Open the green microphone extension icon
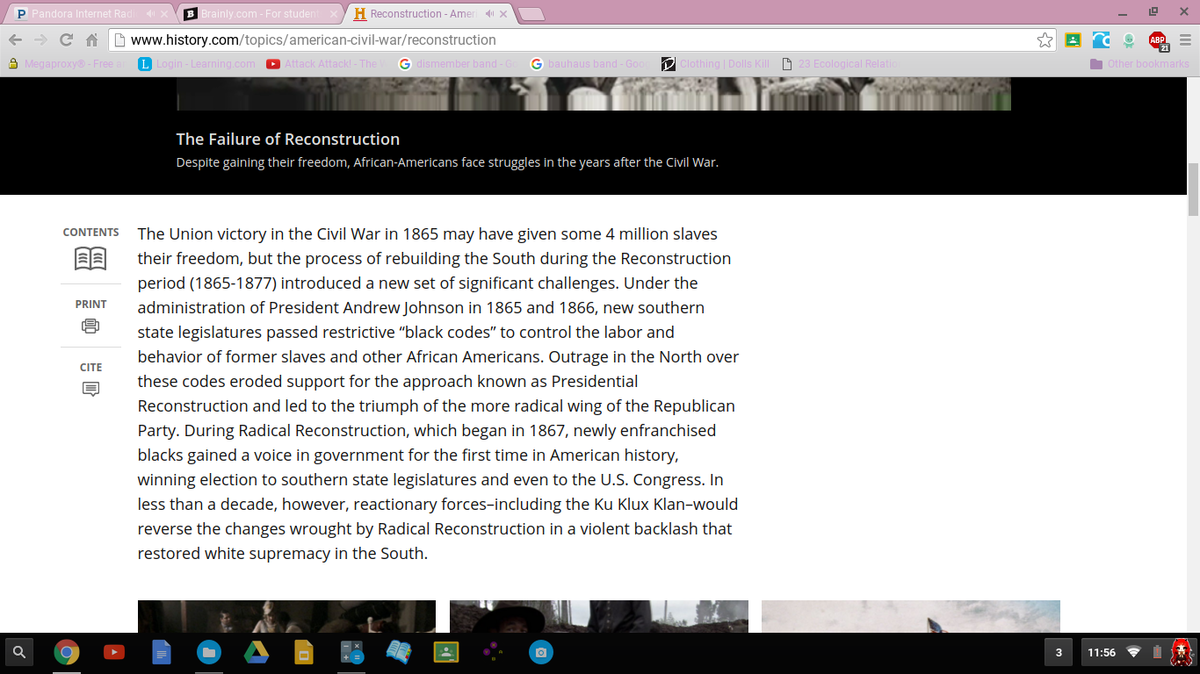 click(x=1131, y=40)
